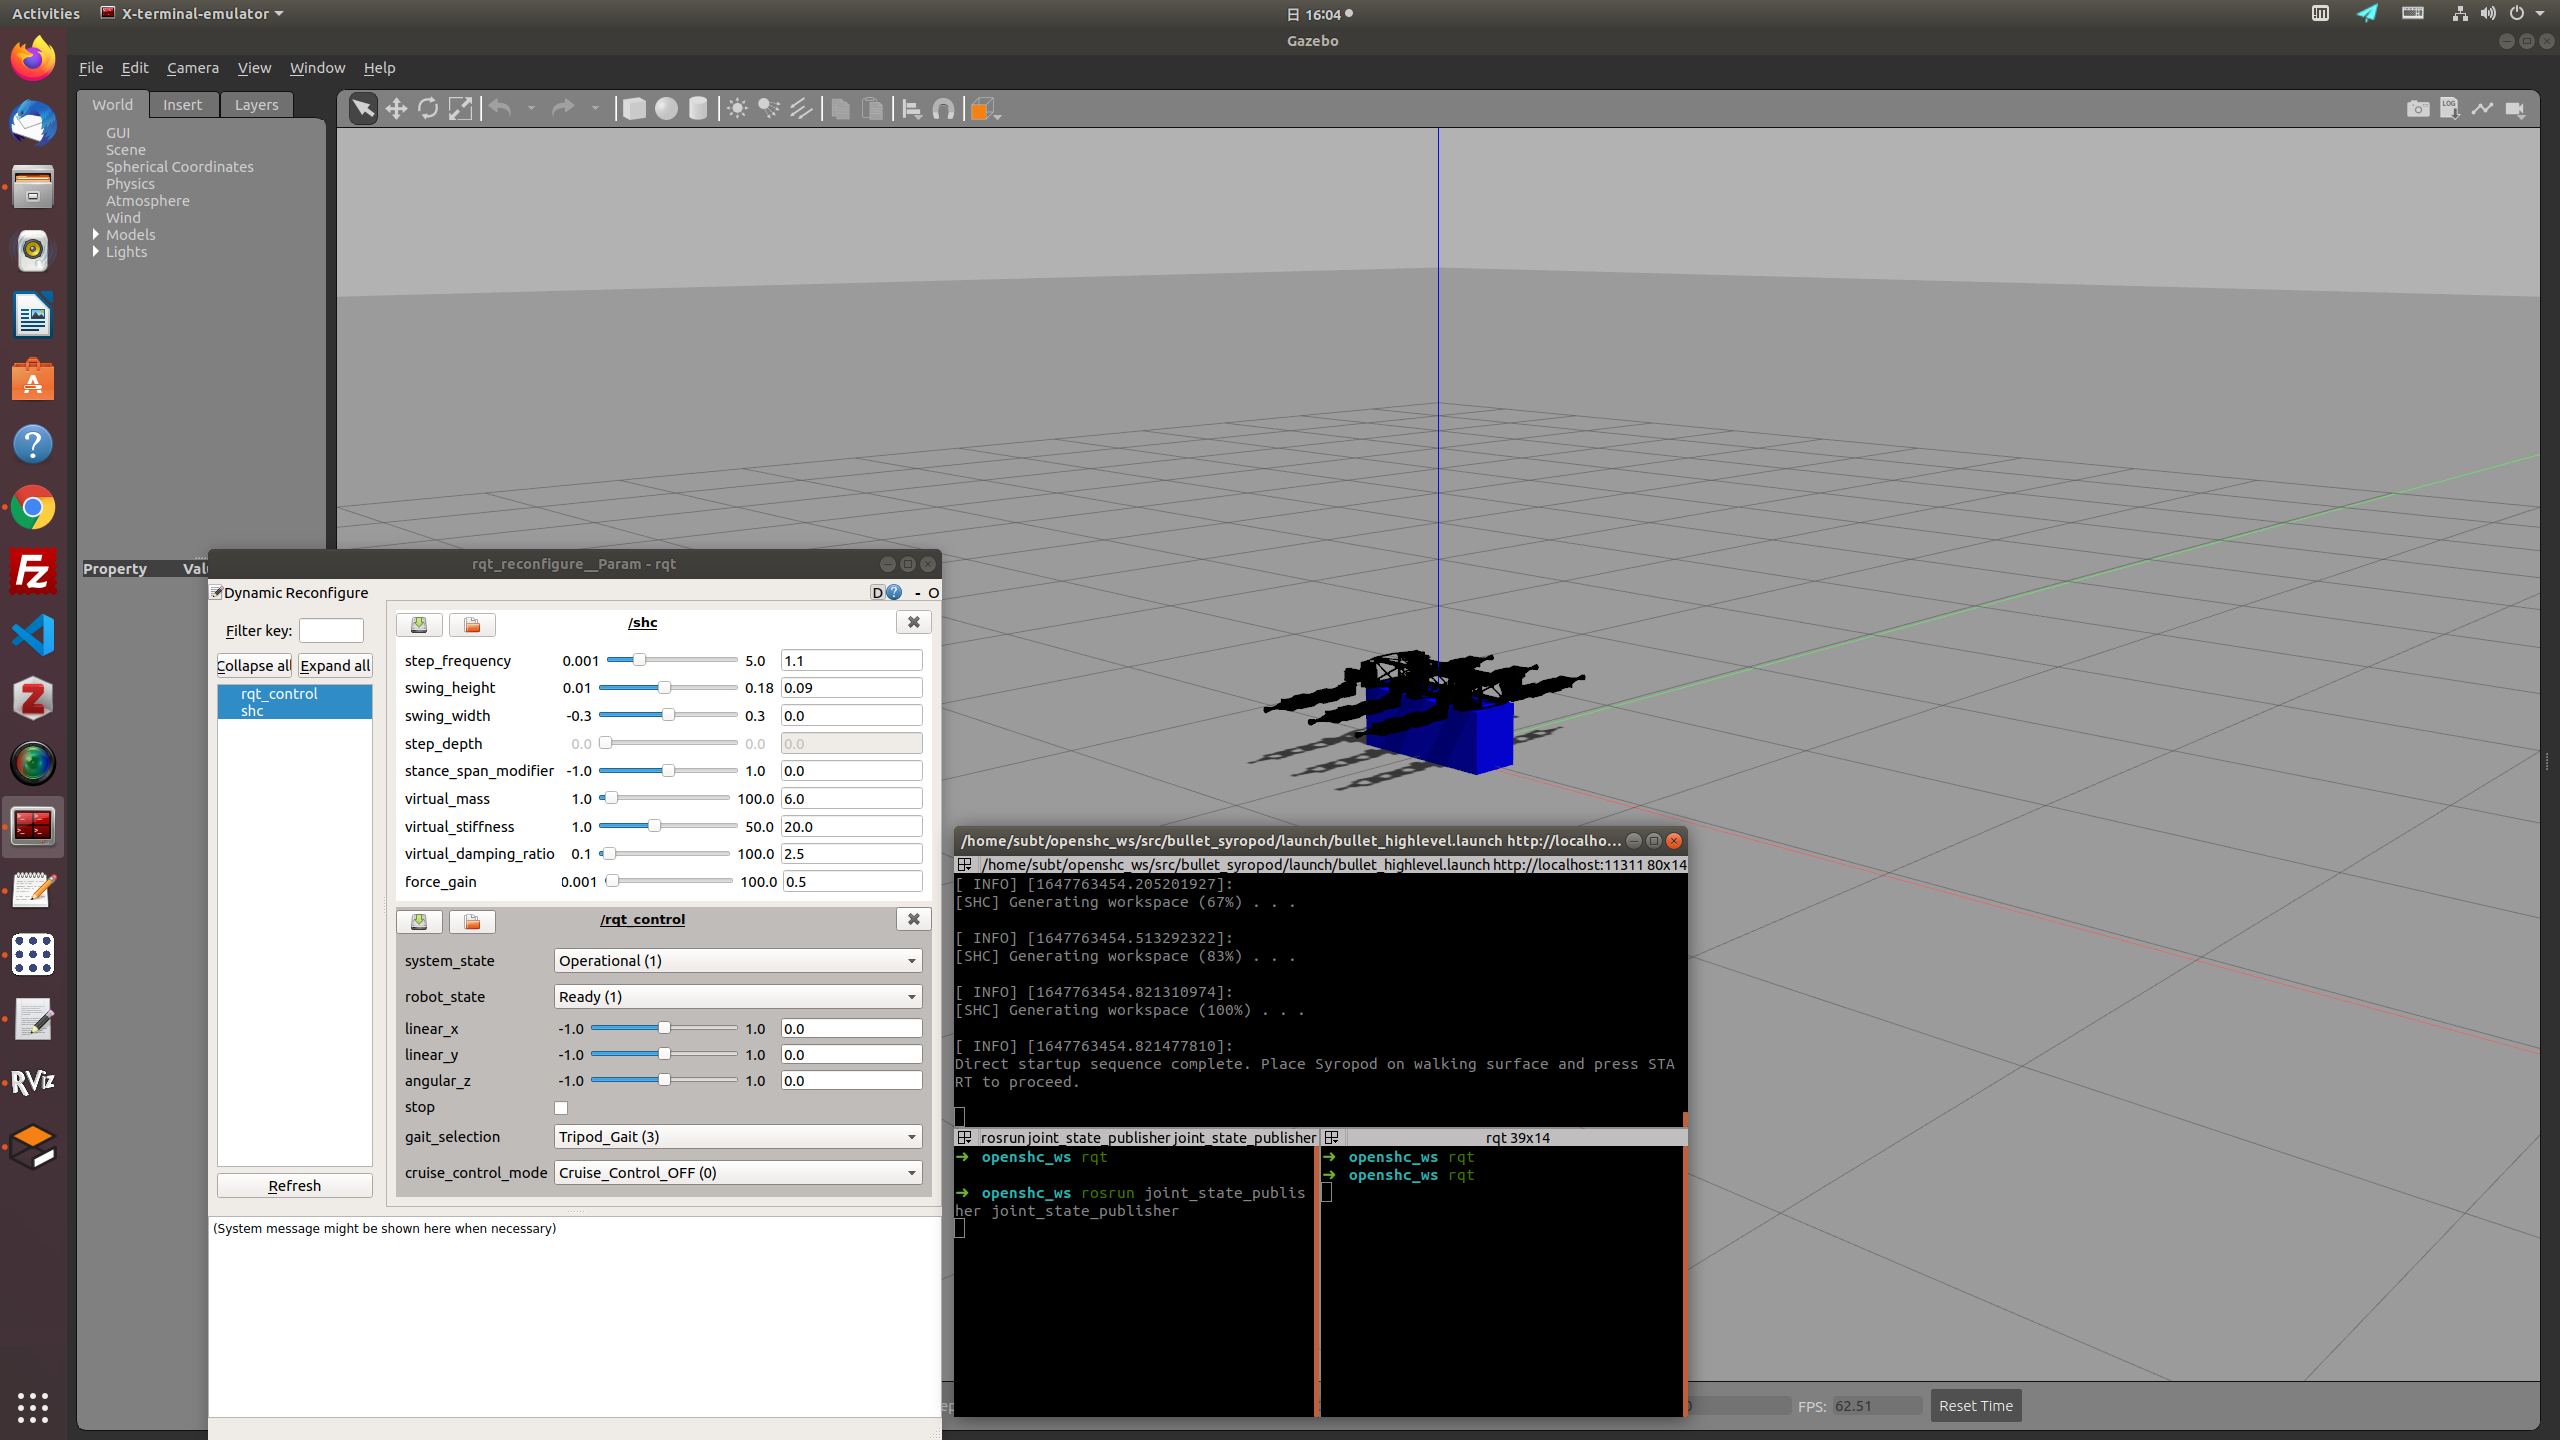This screenshot has height=1440, width=2560.
Task: Enable the snap tool (magnet icon)
Action: click(943, 108)
